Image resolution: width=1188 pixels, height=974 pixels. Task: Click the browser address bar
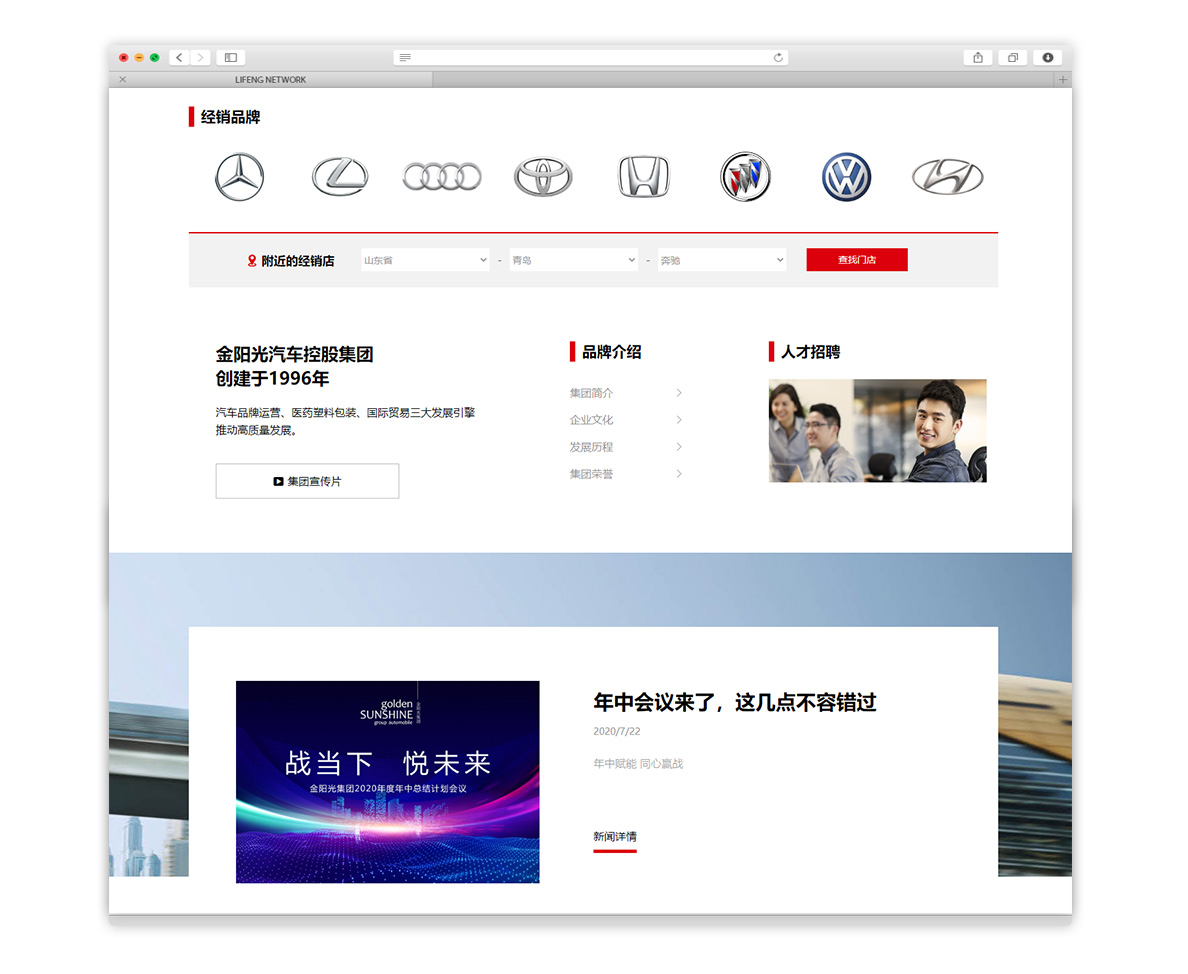[591, 58]
